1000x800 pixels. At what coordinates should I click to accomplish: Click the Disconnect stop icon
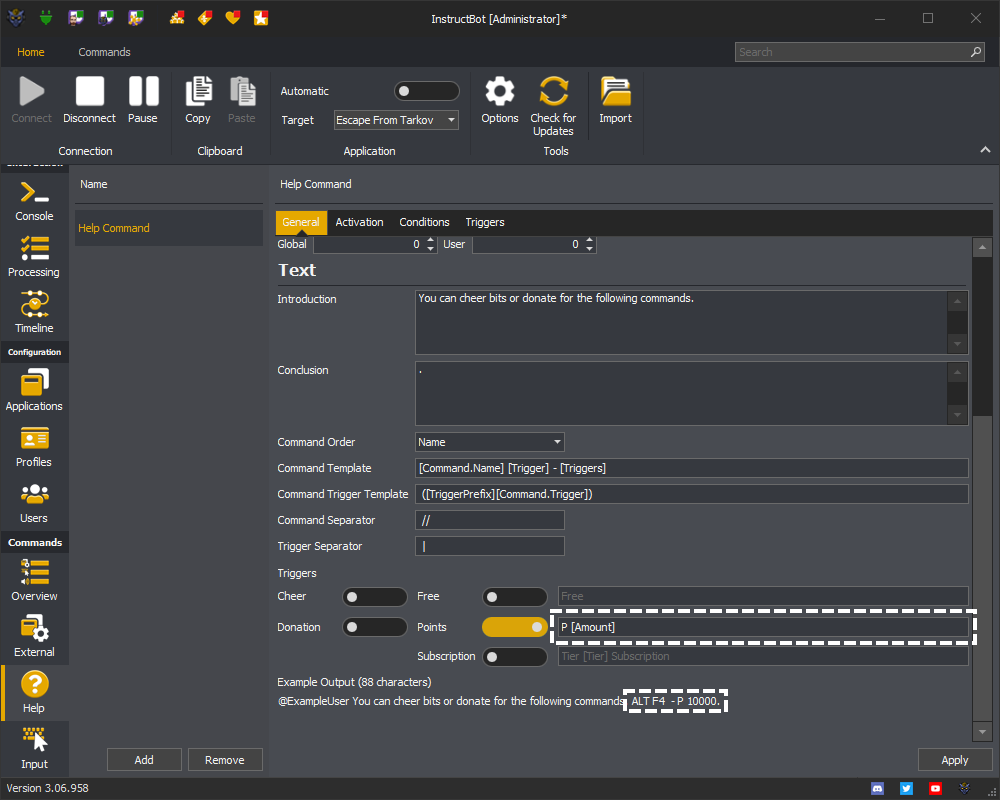[89, 91]
